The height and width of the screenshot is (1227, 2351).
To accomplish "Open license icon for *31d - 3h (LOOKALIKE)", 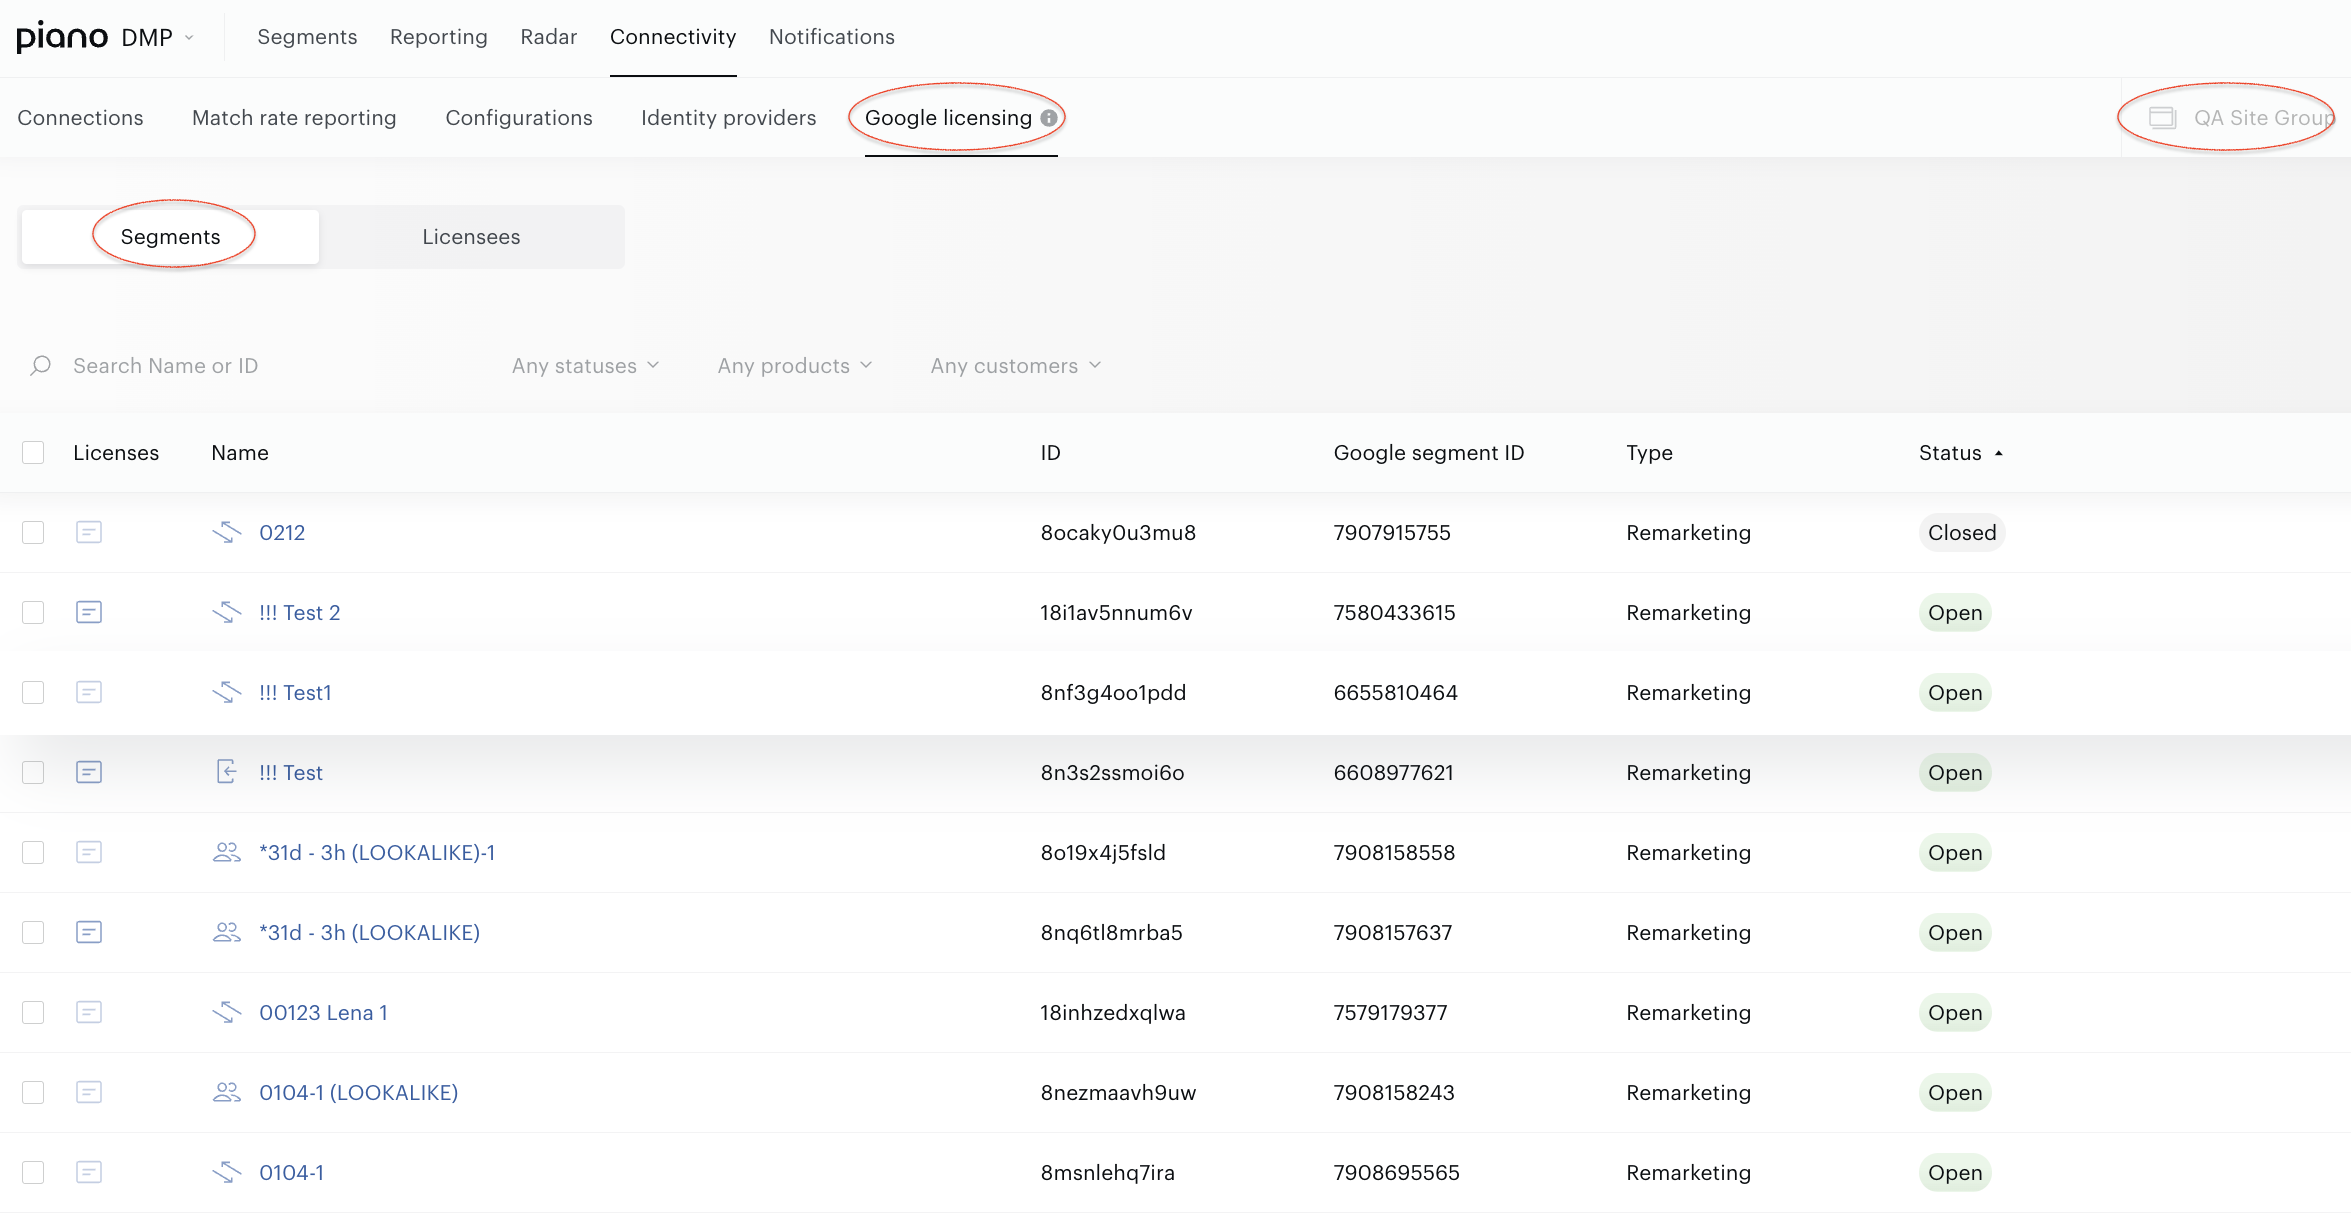I will (89, 932).
